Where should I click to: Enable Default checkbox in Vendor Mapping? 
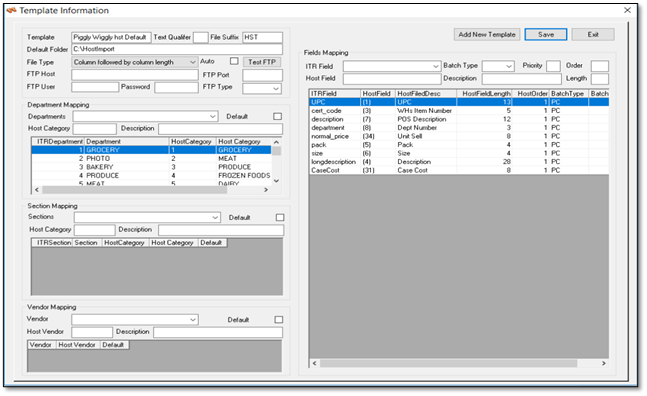tap(279, 320)
